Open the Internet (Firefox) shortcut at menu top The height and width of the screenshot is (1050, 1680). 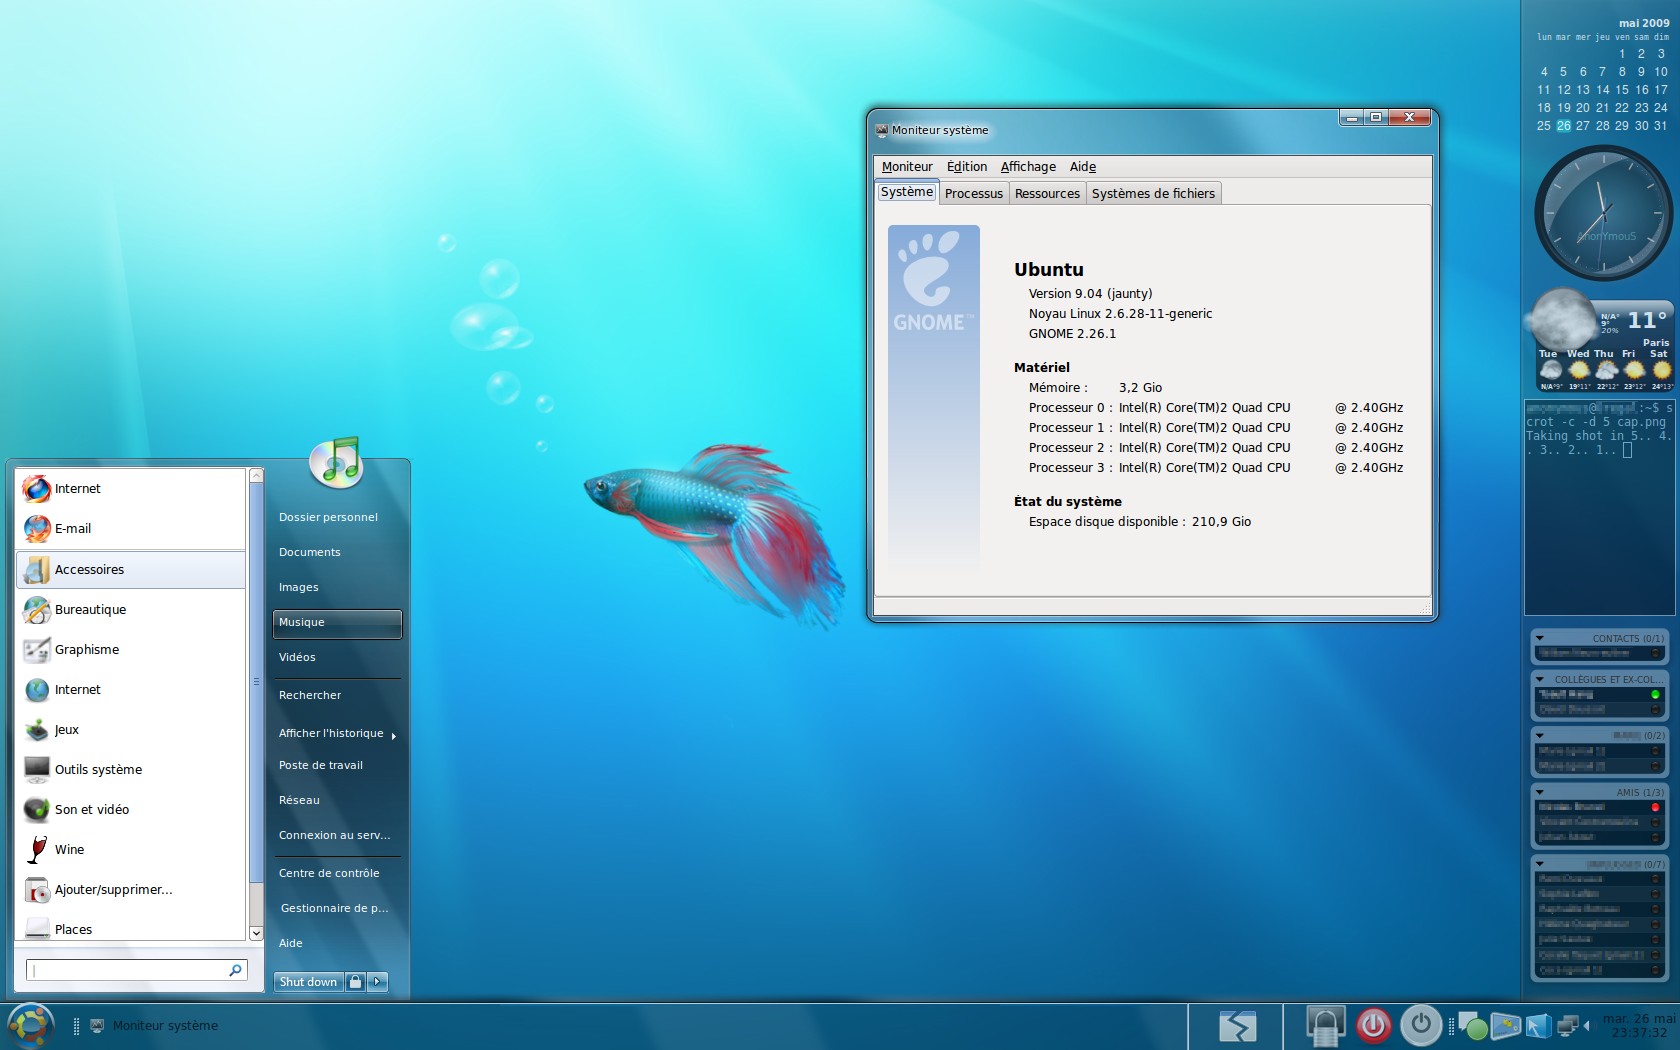(x=131, y=489)
